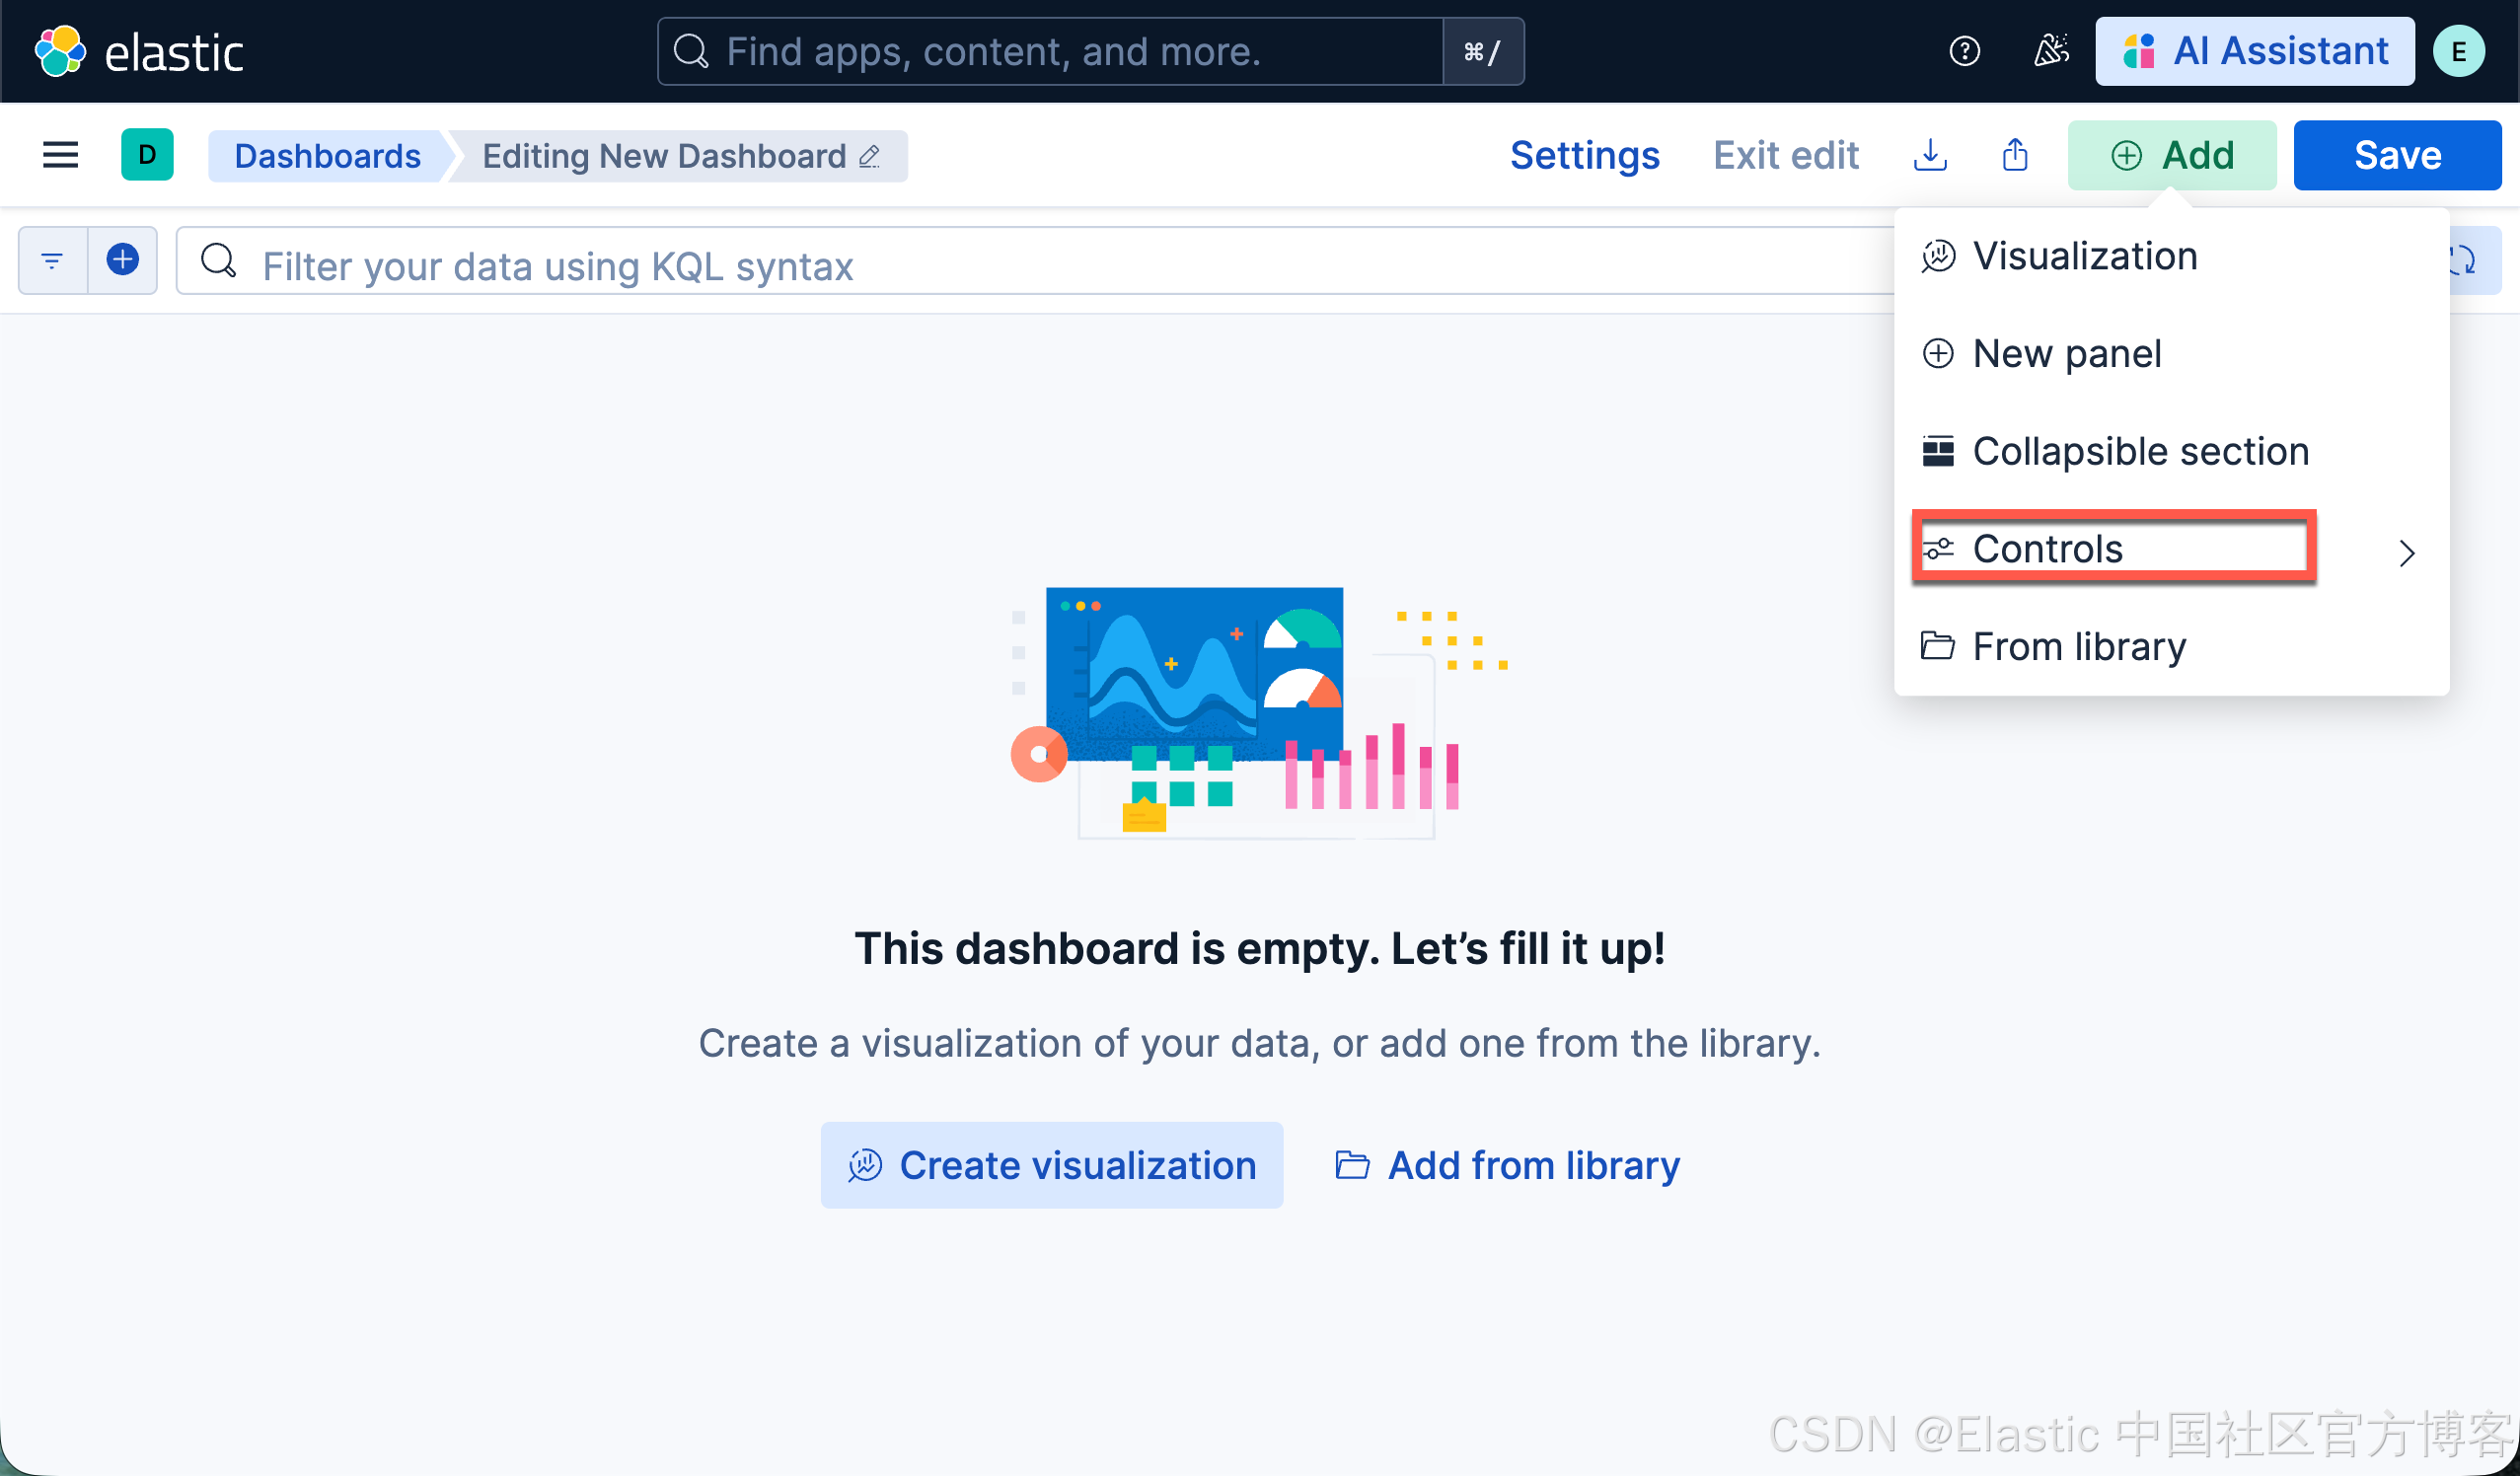This screenshot has width=2520, height=1476.
Task: Click the add filter plus icon
Action: 122,260
